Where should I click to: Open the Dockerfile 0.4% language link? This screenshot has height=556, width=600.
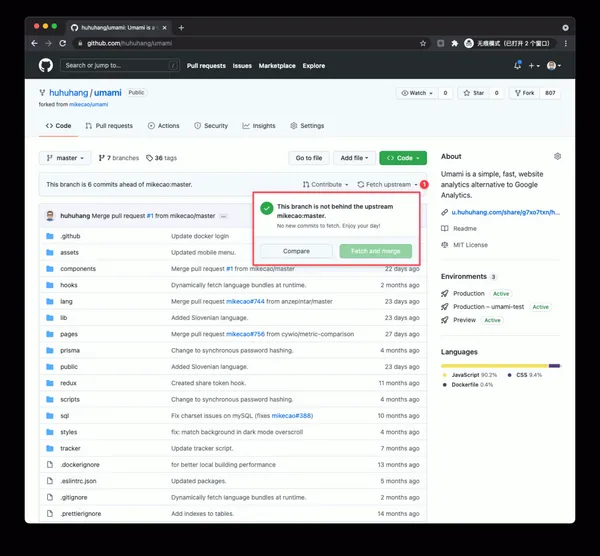472,385
